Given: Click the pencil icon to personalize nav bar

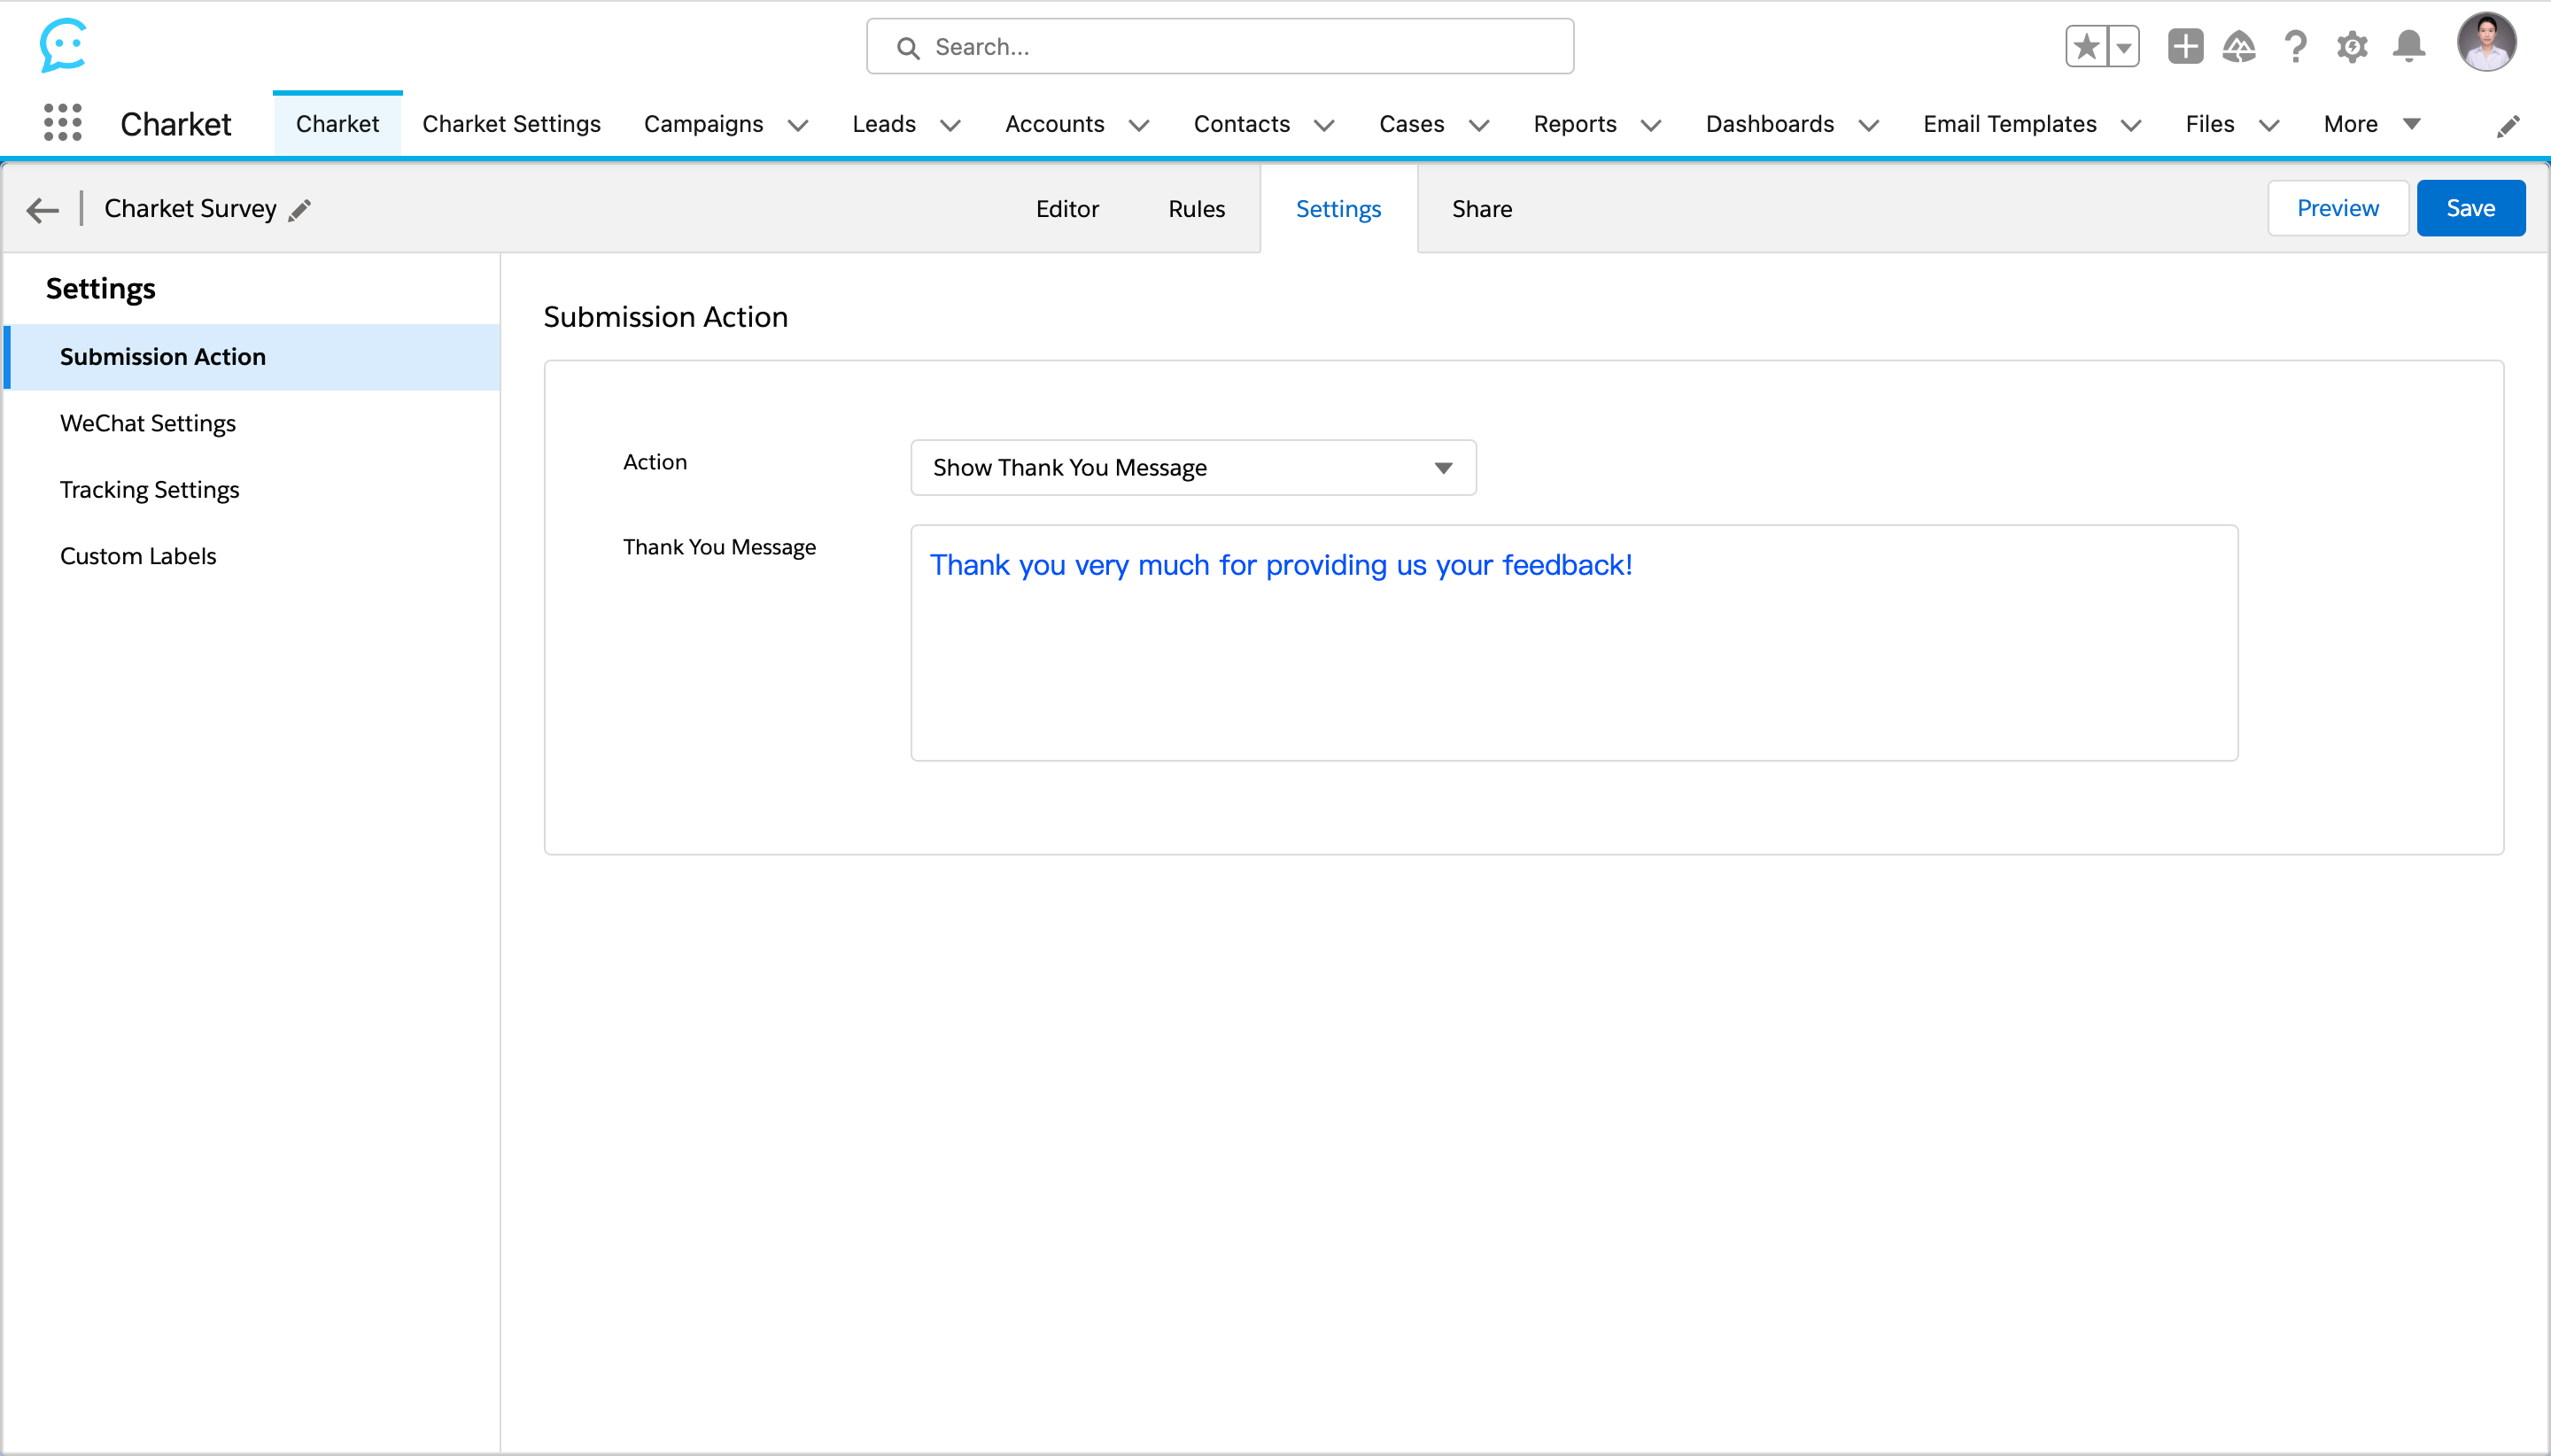Looking at the screenshot, I should point(2508,126).
